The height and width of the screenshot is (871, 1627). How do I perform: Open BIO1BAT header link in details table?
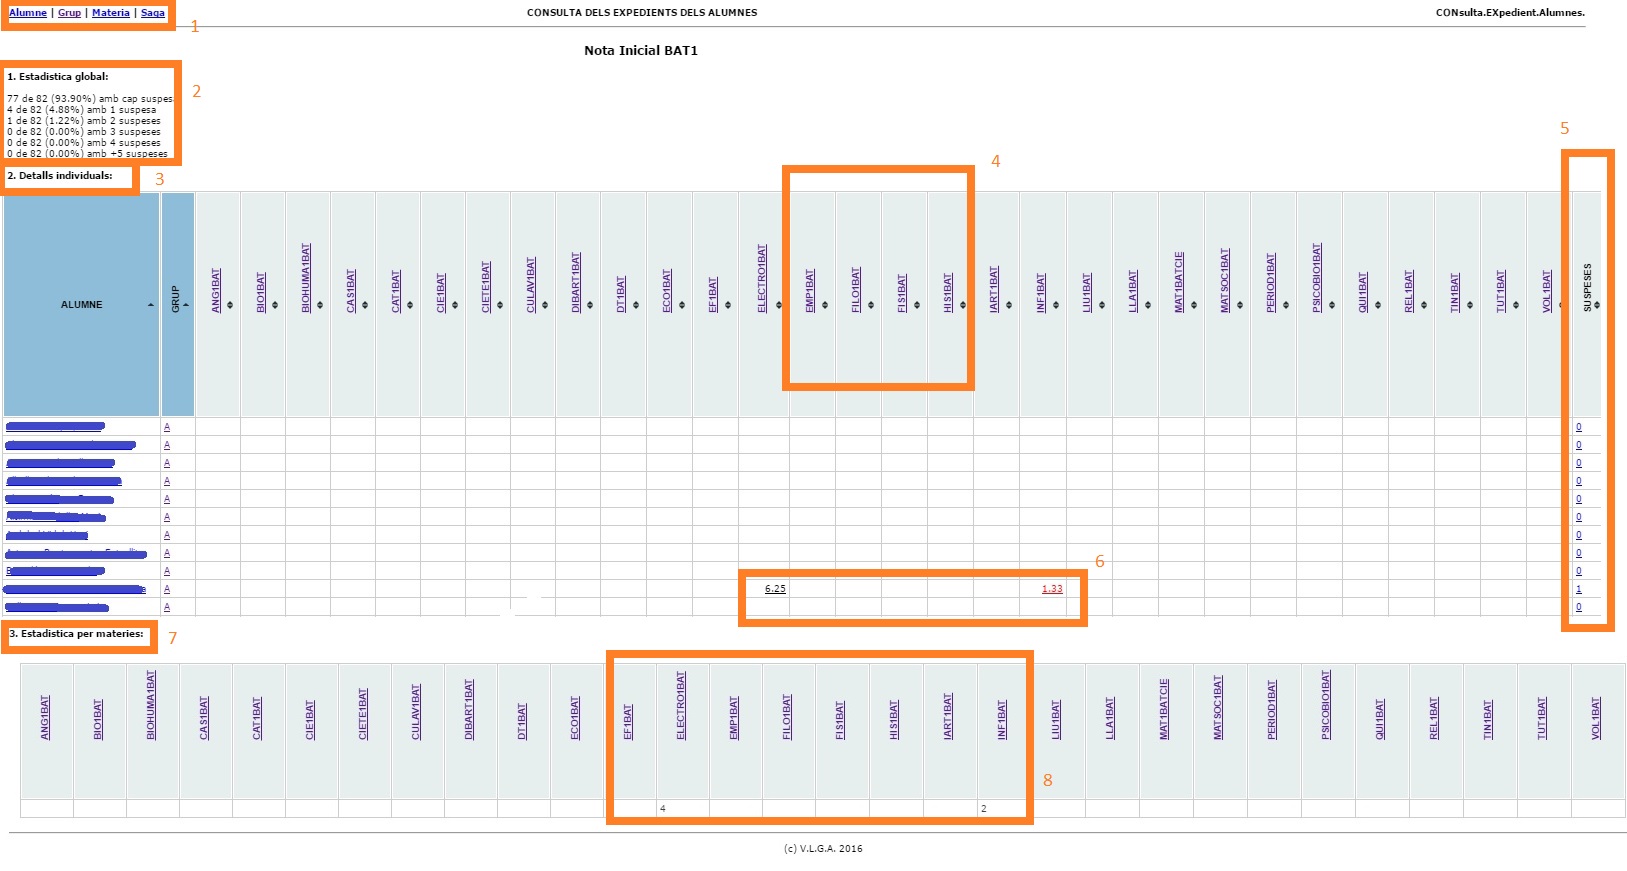(x=261, y=292)
